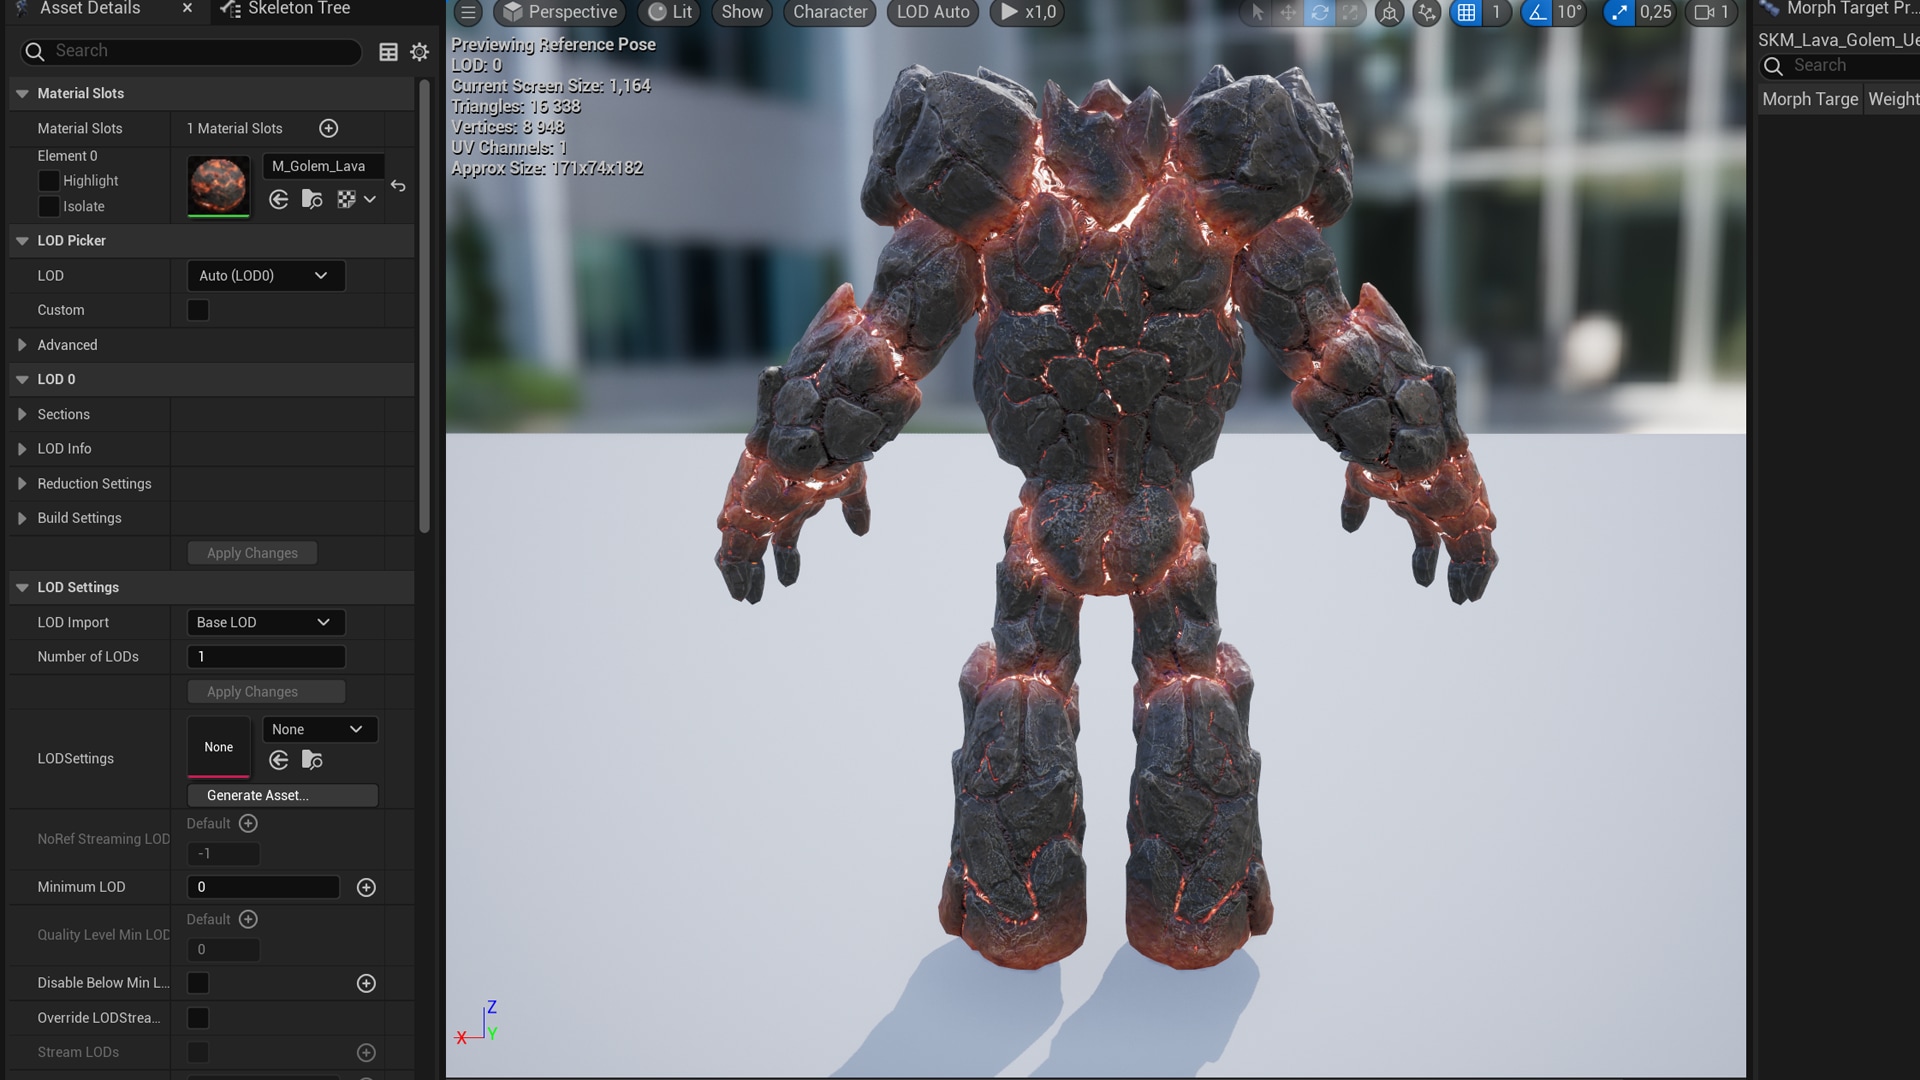Open the Base LOD import dropdown
This screenshot has width=1920, height=1080.
click(265, 622)
